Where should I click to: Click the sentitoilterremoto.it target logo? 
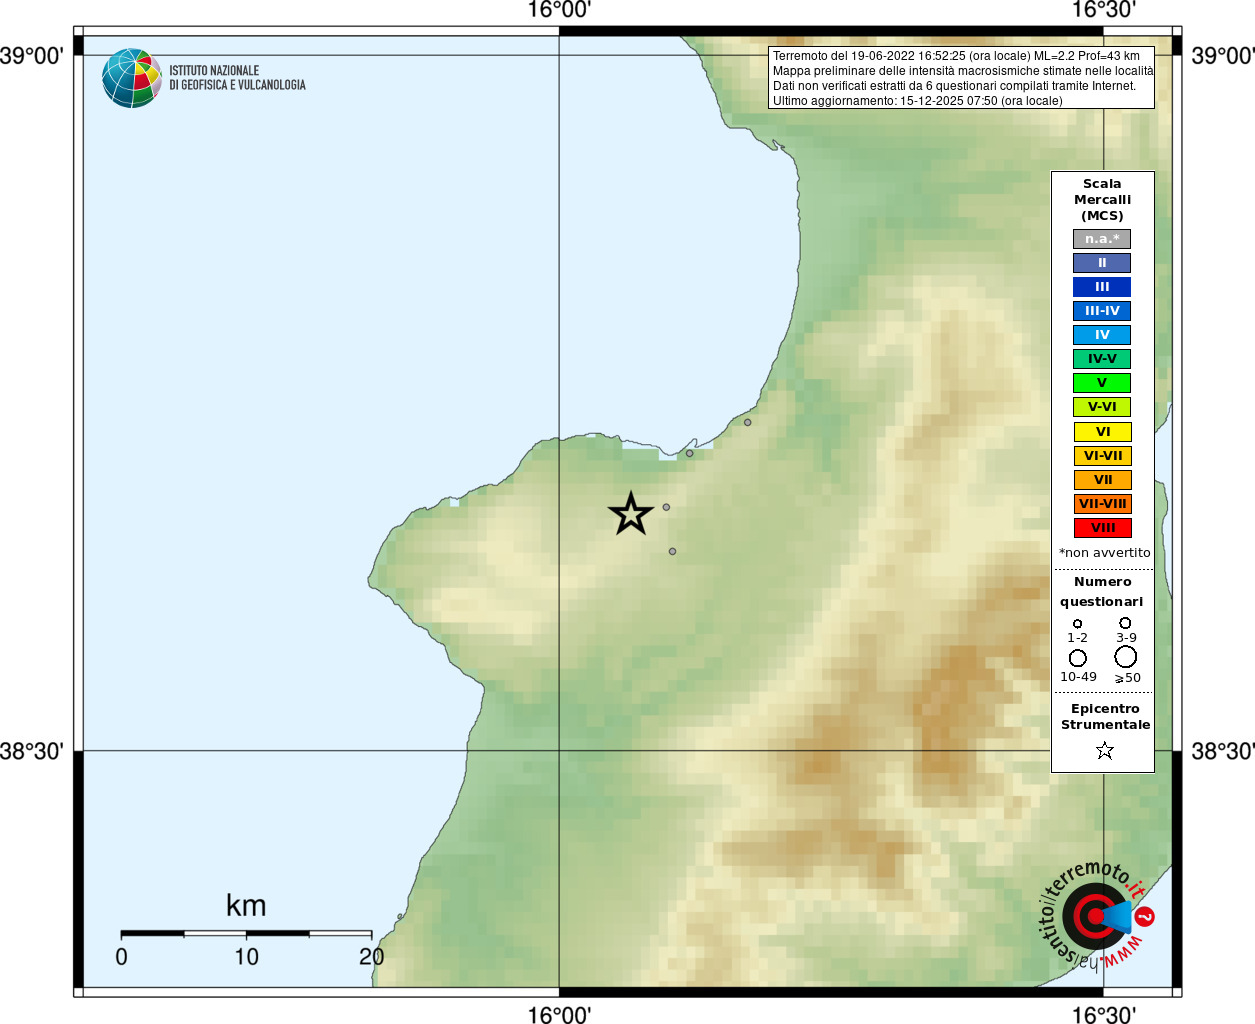(x=1097, y=914)
